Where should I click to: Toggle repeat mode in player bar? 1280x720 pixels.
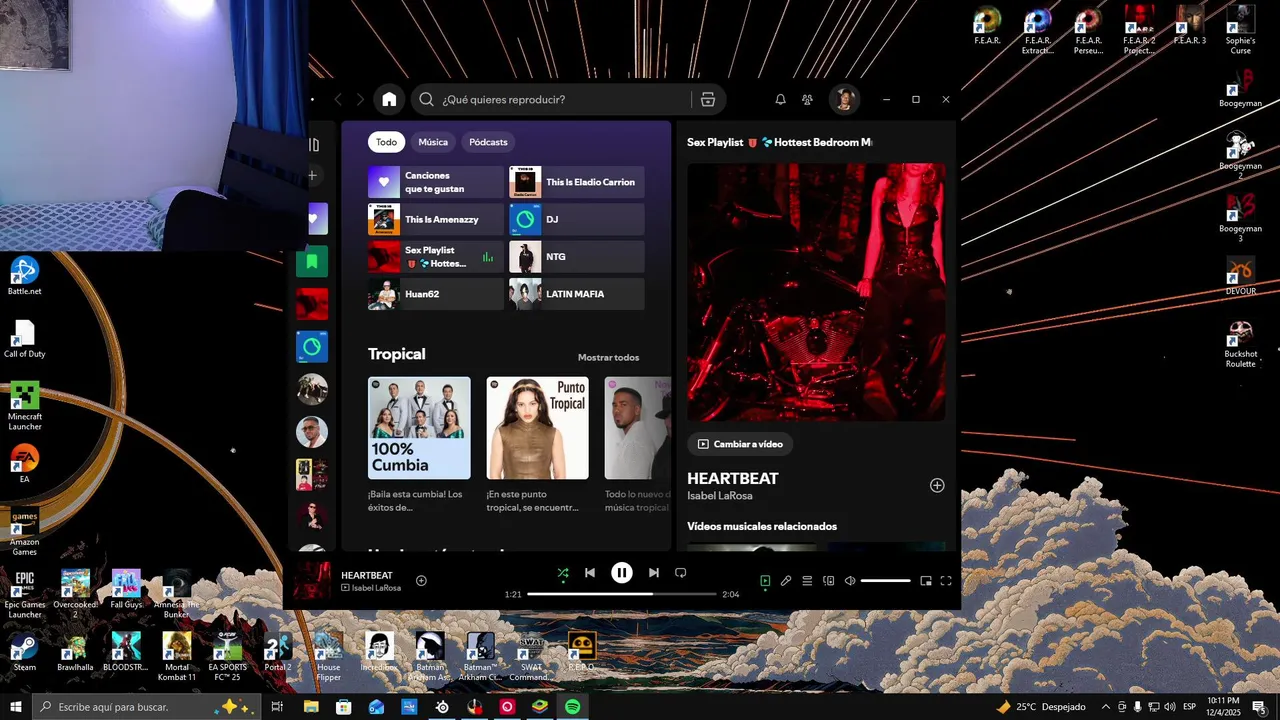click(x=681, y=573)
